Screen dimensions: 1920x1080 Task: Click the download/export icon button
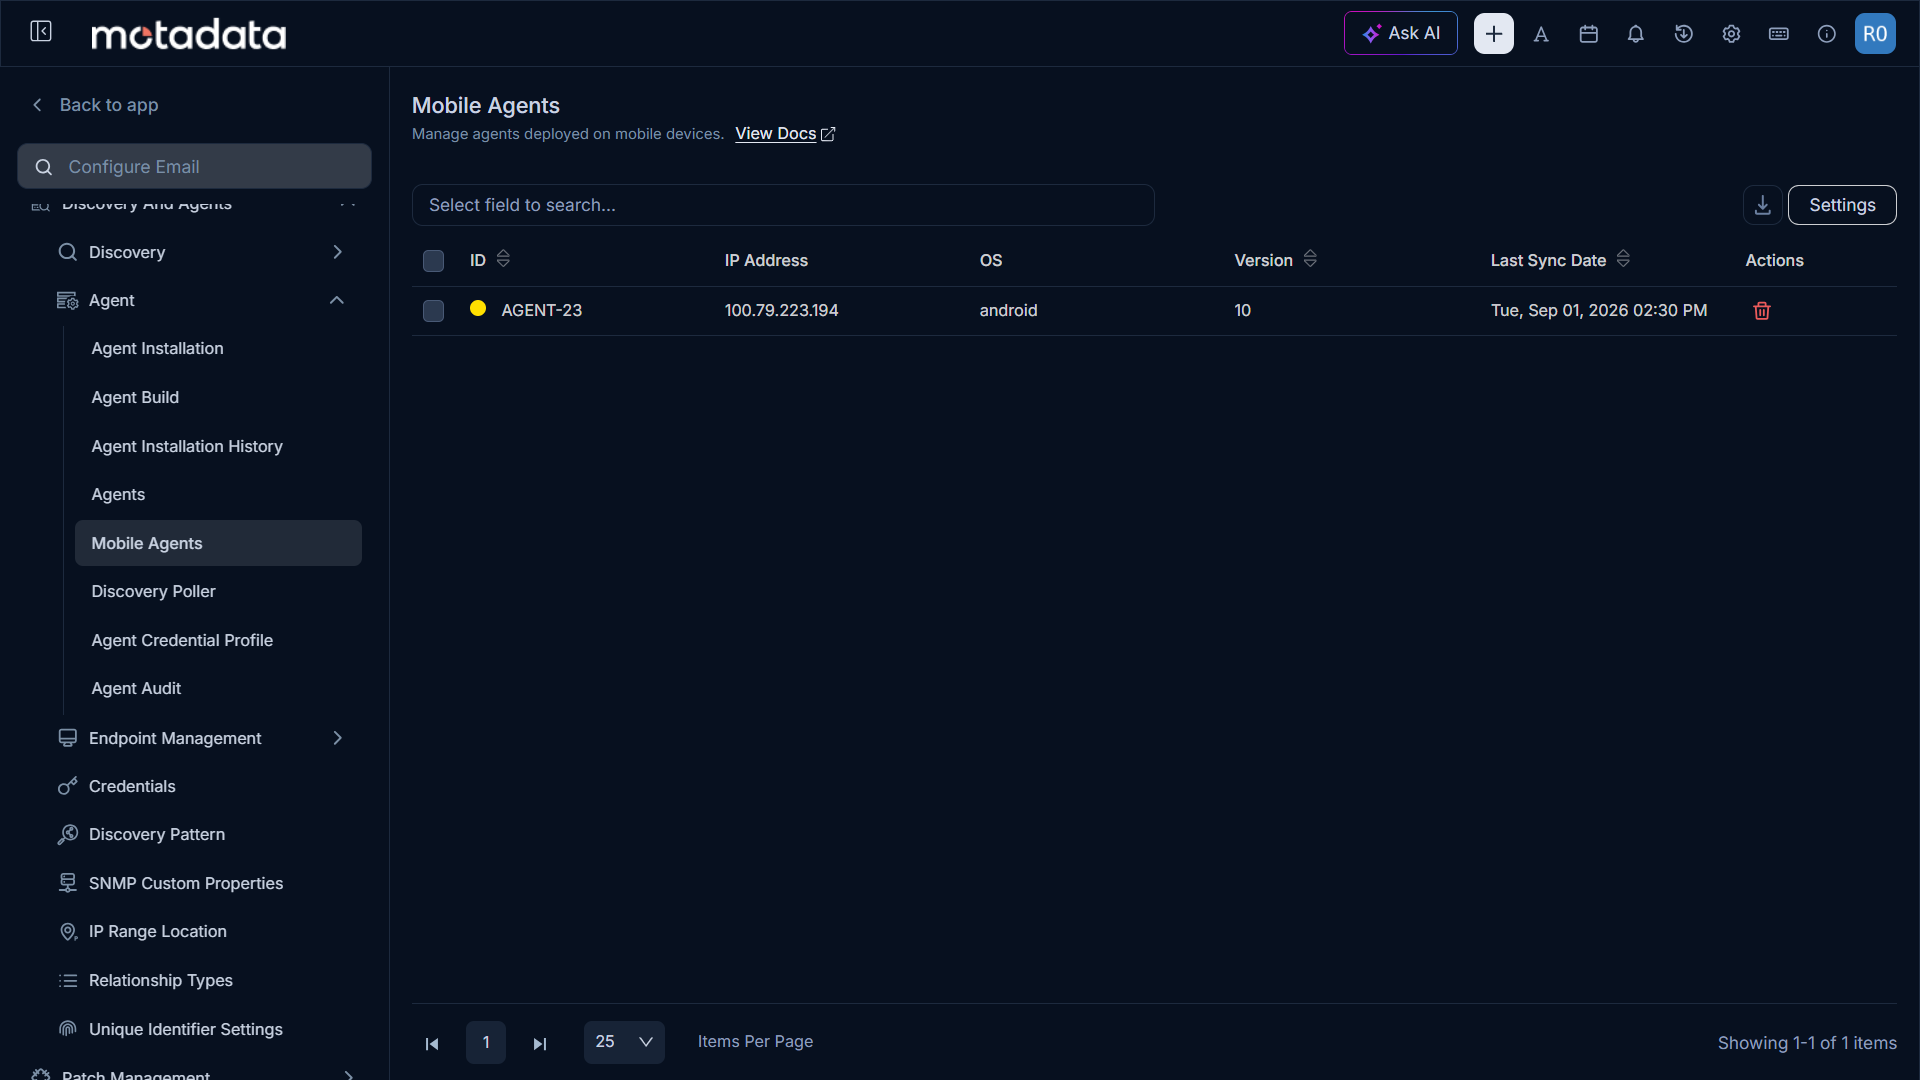(x=1762, y=205)
